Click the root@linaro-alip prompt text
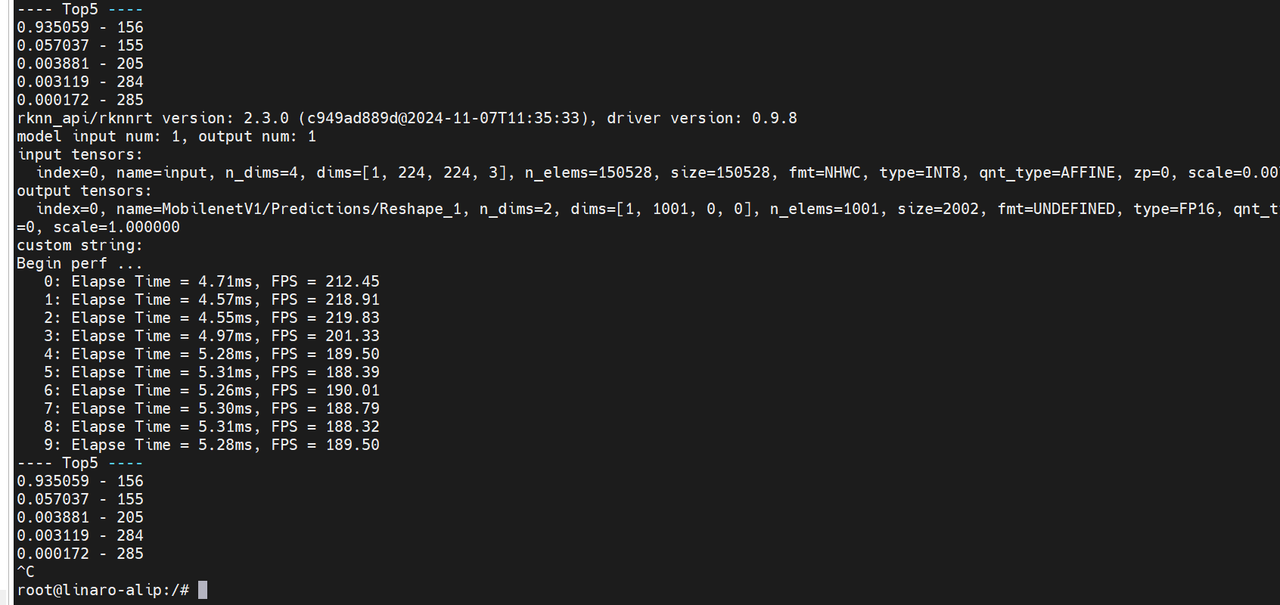The height and width of the screenshot is (605, 1280). click(103, 590)
